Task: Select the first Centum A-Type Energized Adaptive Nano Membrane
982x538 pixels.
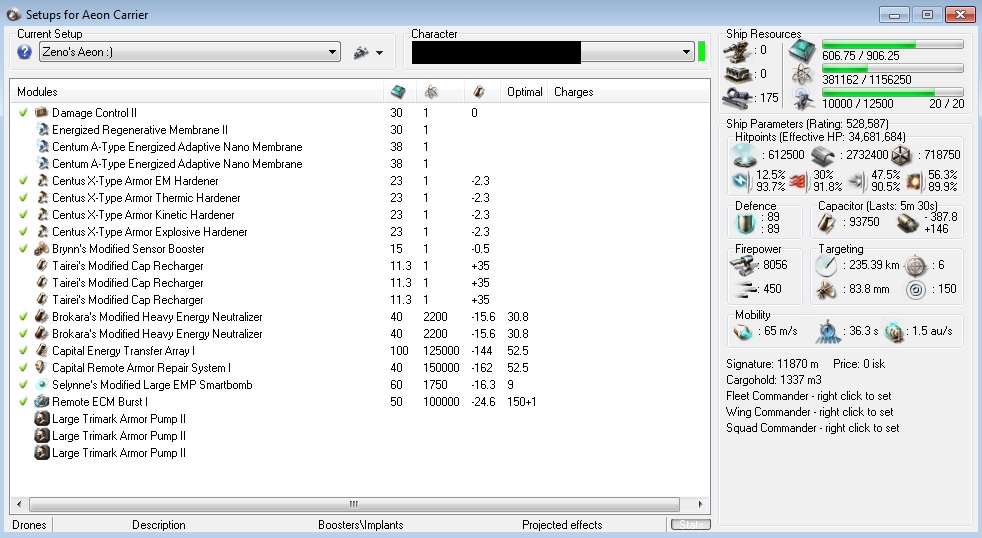Action: click(177, 147)
